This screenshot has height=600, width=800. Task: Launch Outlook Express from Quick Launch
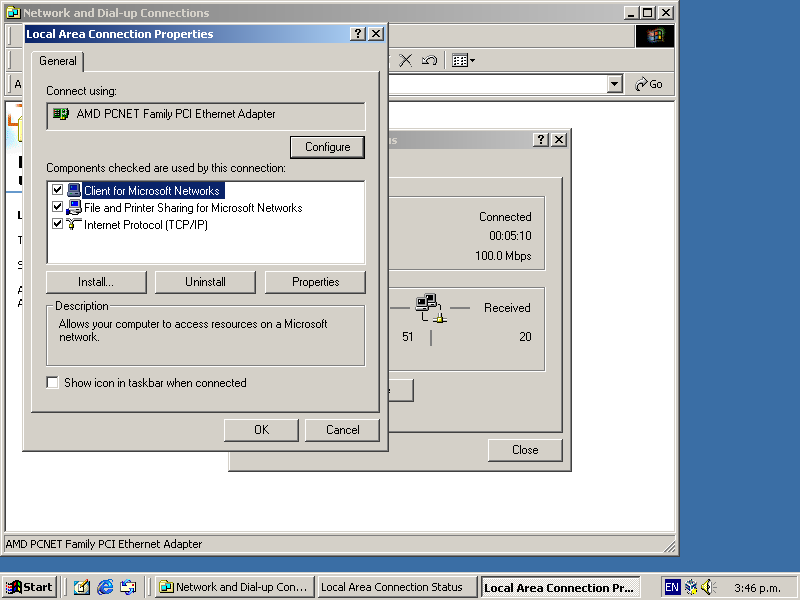point(128,587)
